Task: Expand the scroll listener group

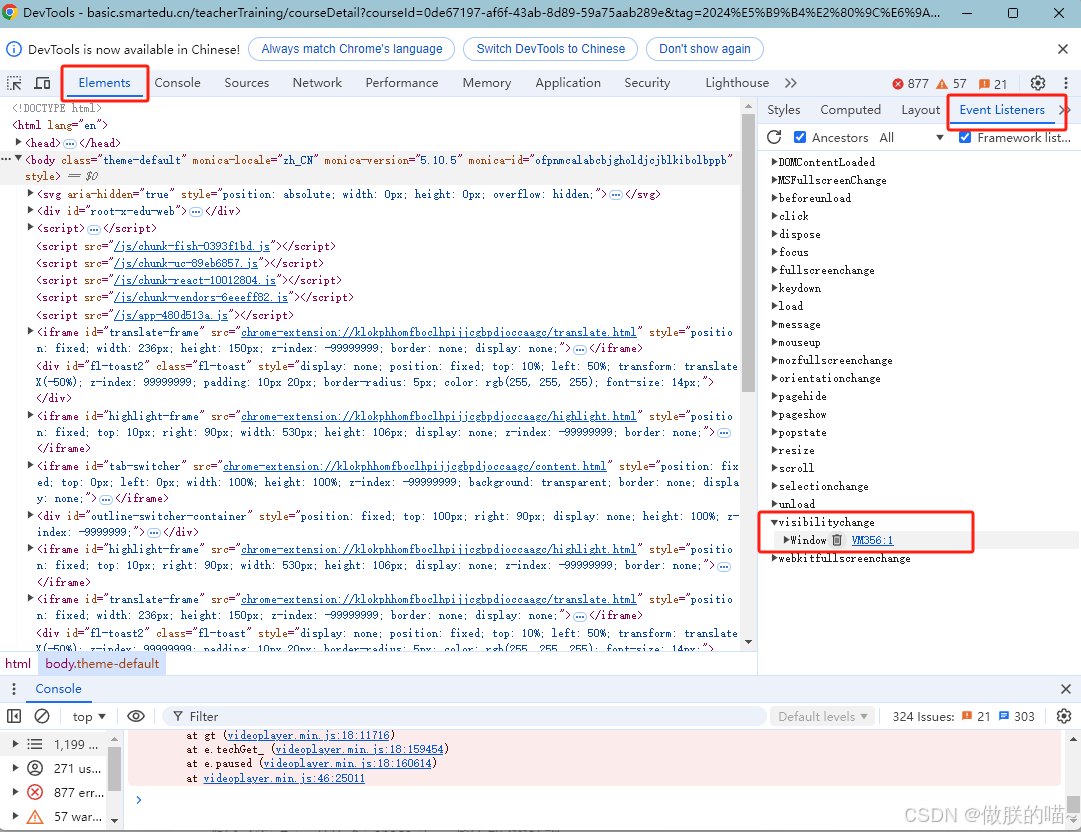Action: [774, 468]
